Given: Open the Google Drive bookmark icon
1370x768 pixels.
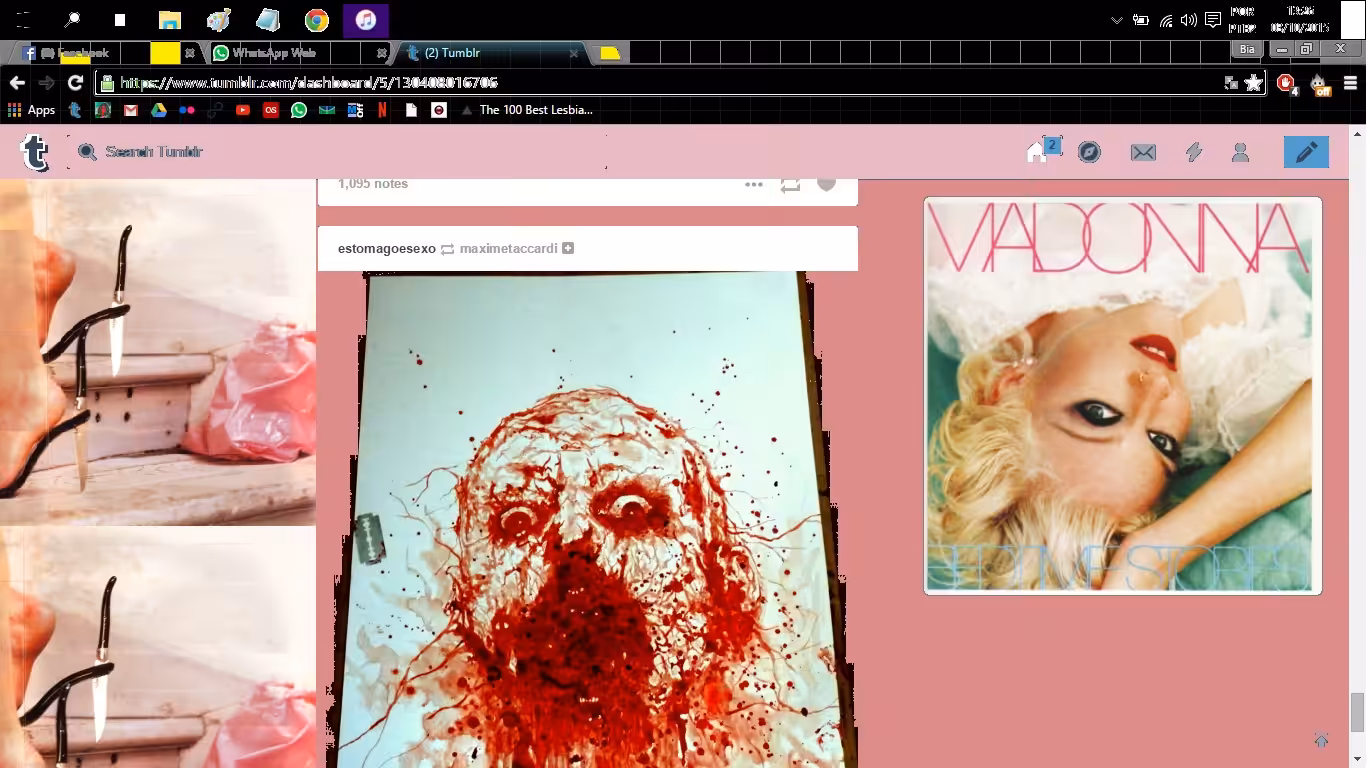Looking at the screenshot, I should coord(159,110).
